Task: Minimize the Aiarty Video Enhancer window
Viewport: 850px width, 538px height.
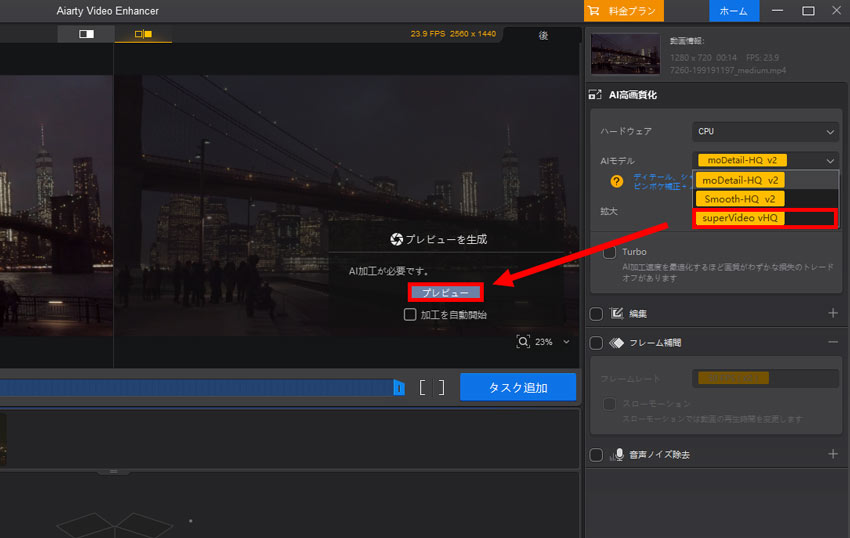Action: click(777, 10)
